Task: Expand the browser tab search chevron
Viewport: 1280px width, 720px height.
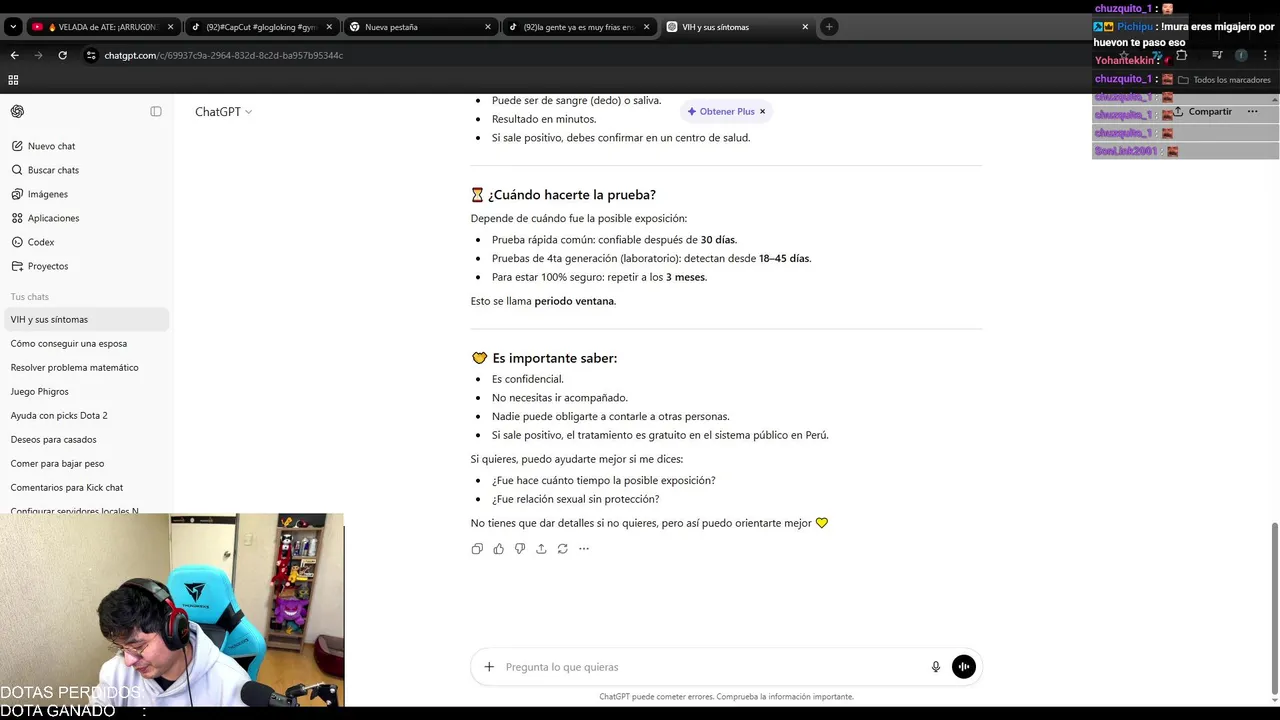Action: (13, 27)
